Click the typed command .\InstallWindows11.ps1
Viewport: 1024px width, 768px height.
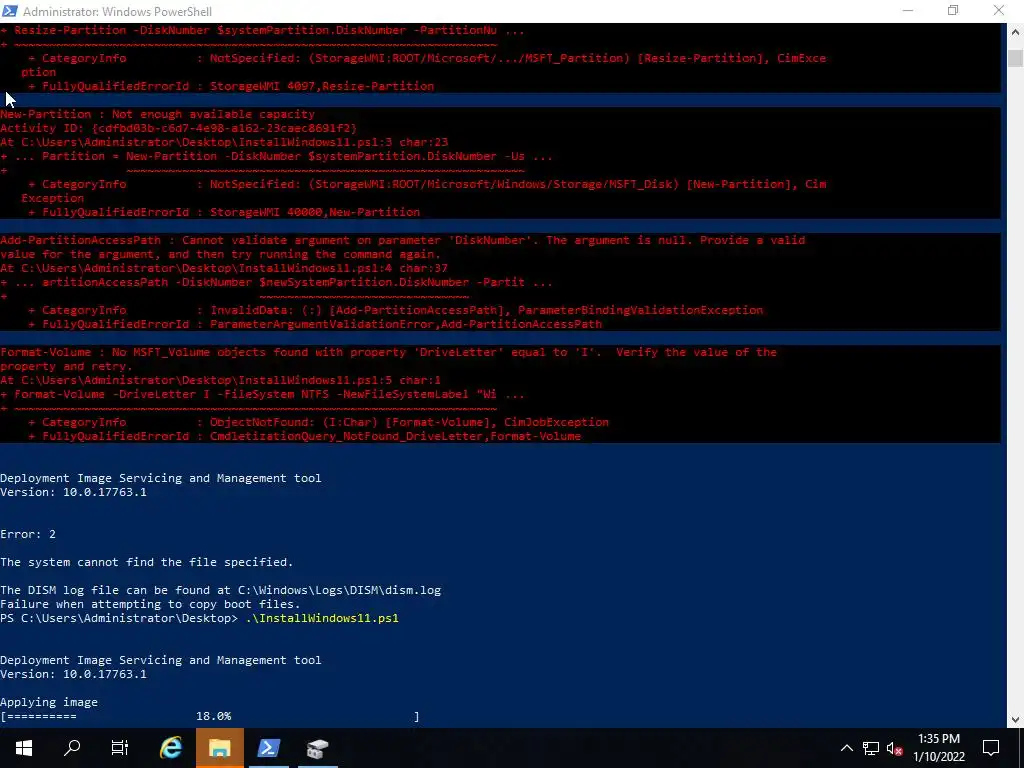click(322, 618)
